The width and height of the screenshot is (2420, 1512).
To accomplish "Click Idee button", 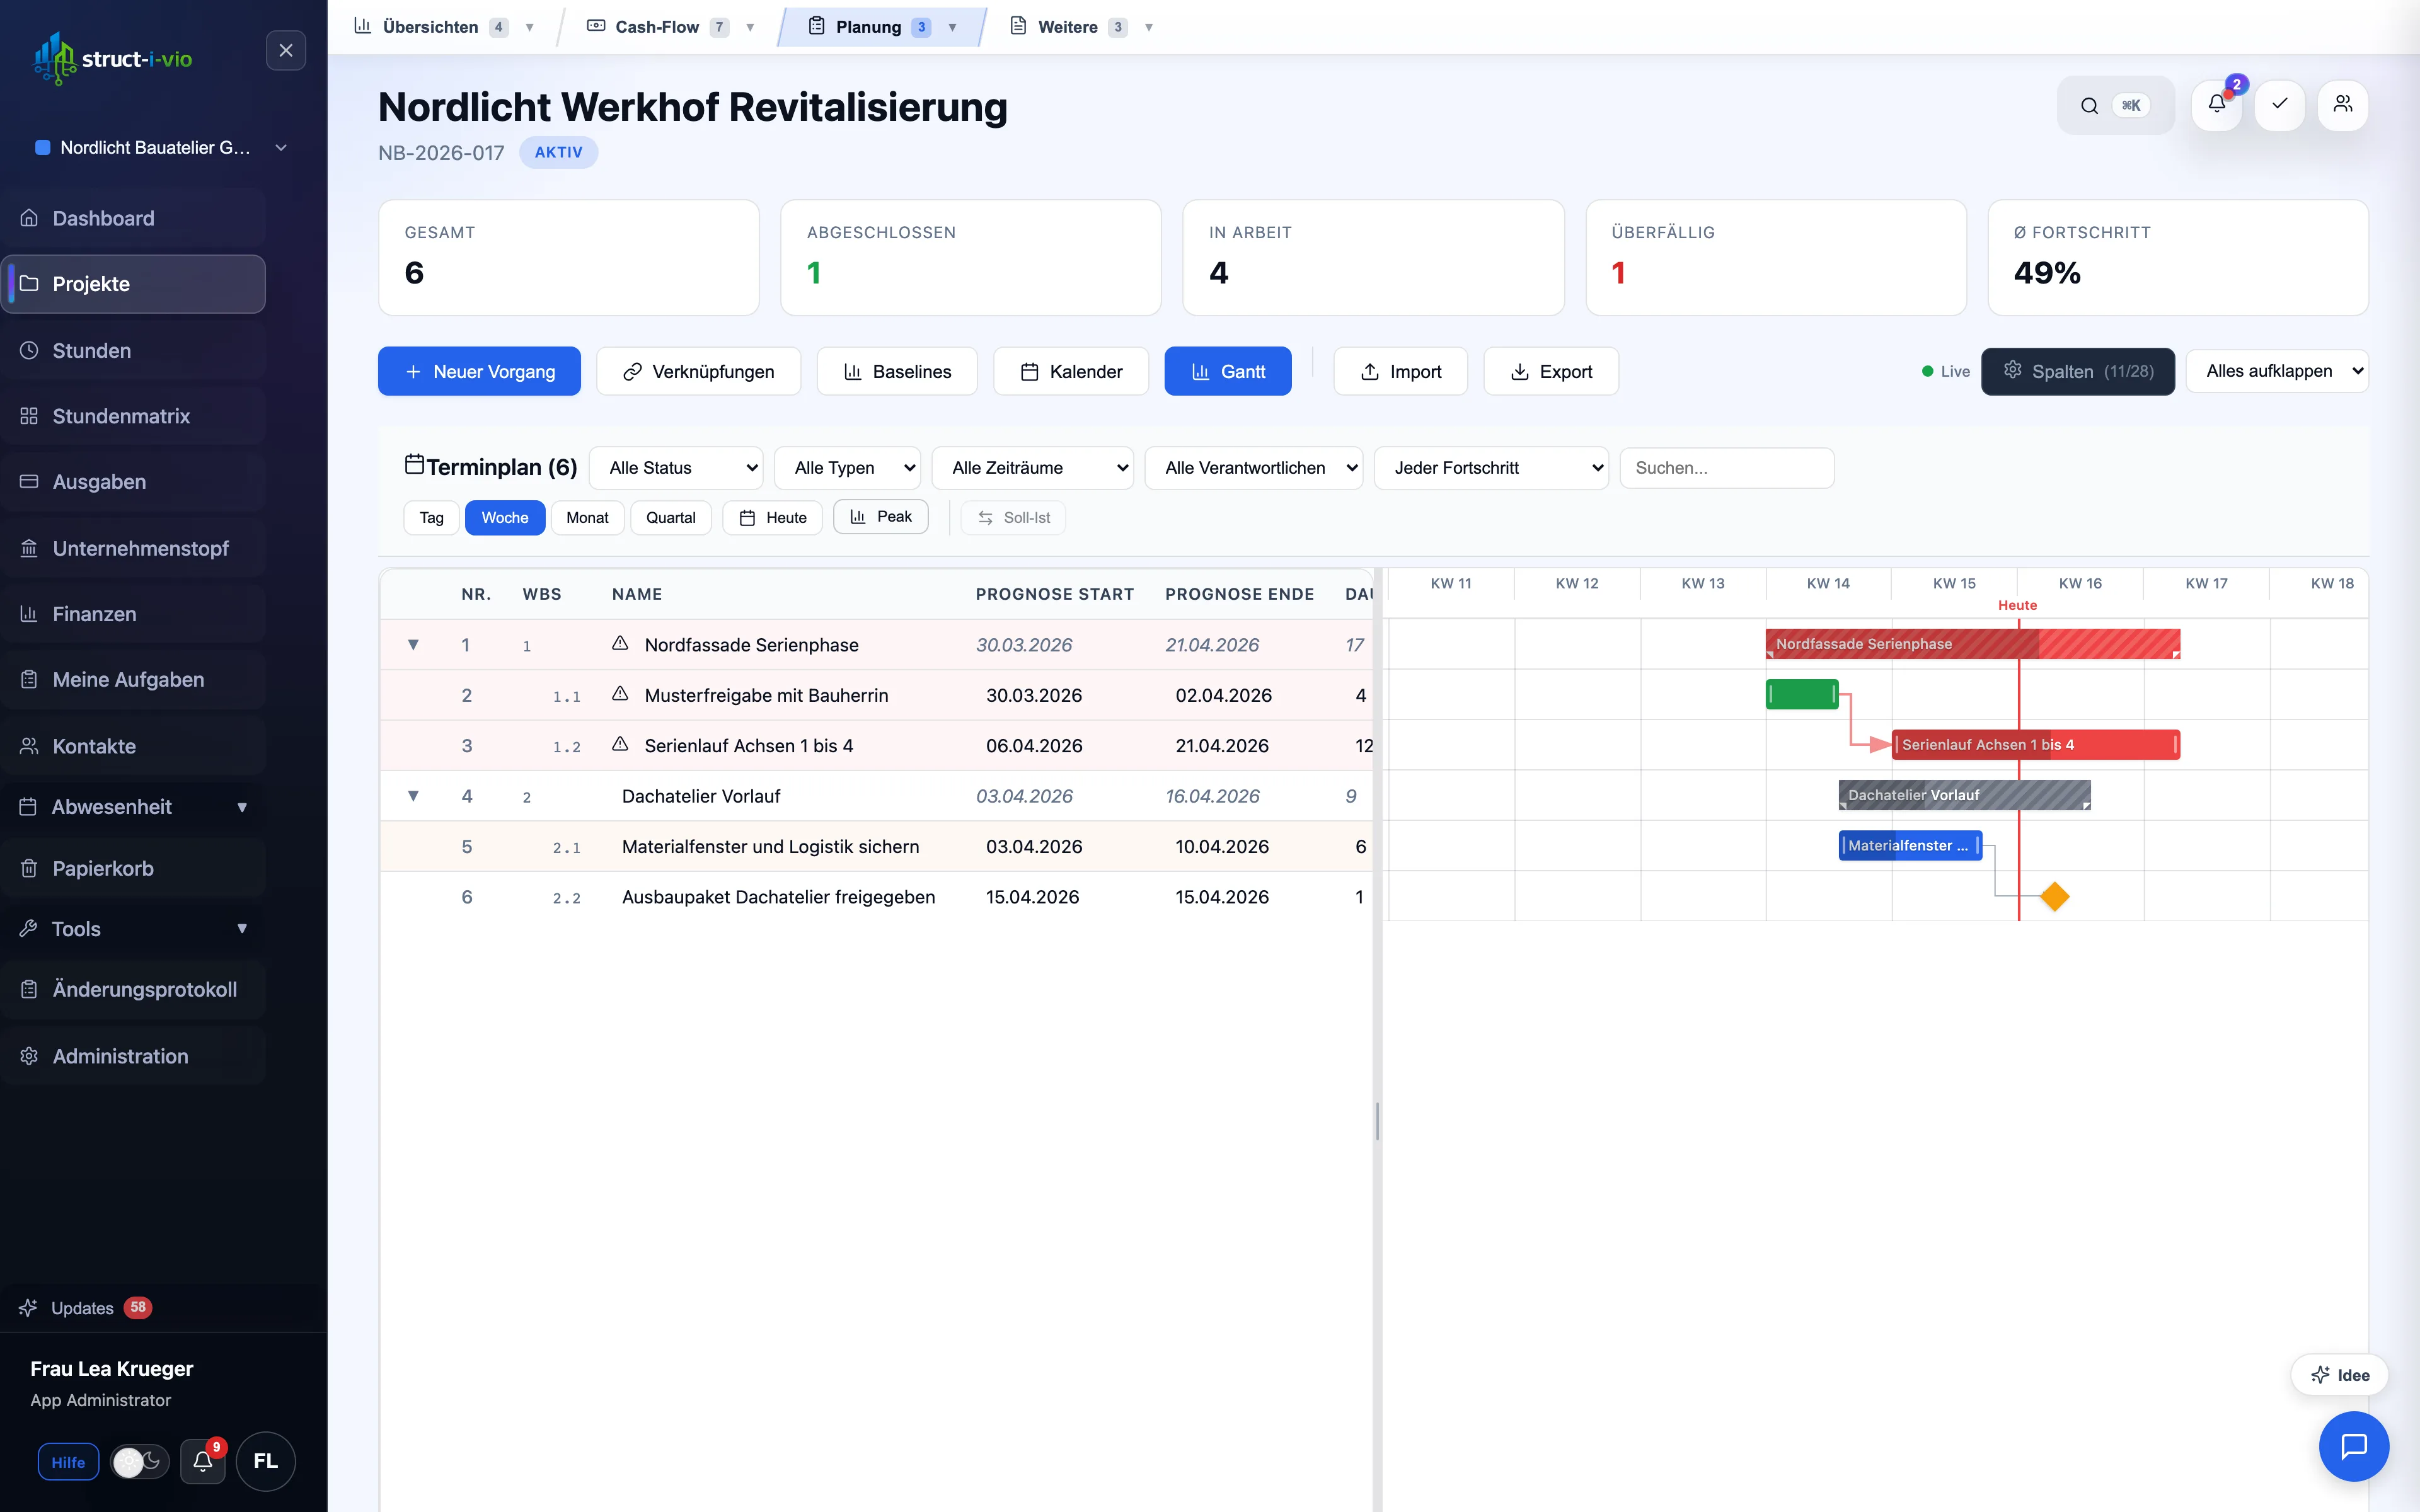I will click(x=2340, y=1375).
